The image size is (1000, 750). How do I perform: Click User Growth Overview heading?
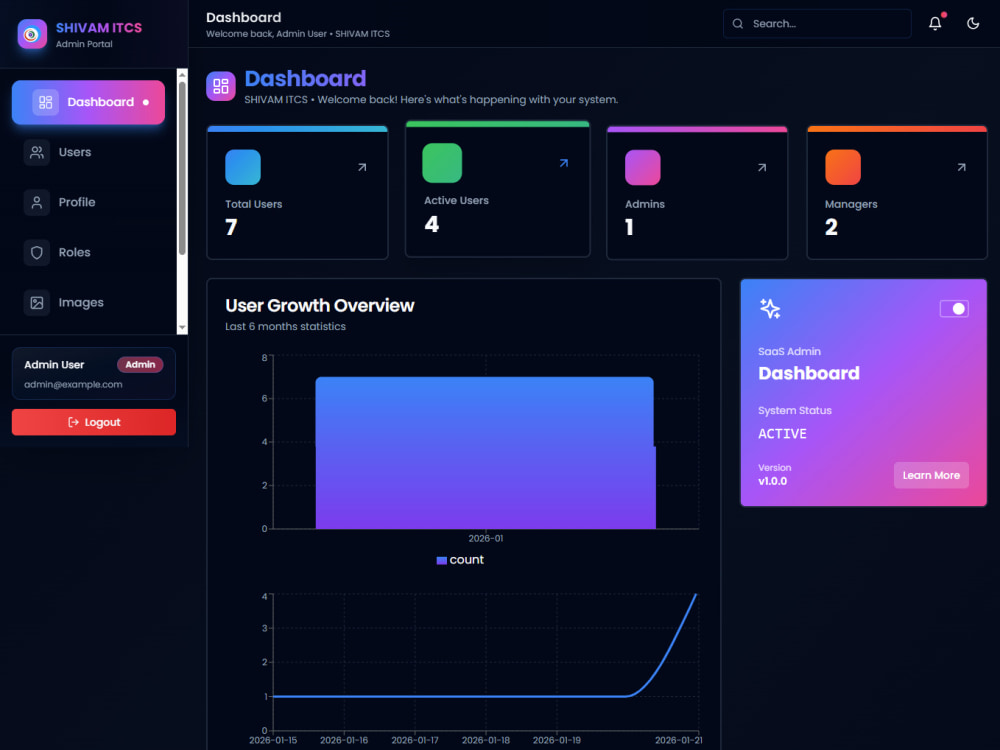320,305
